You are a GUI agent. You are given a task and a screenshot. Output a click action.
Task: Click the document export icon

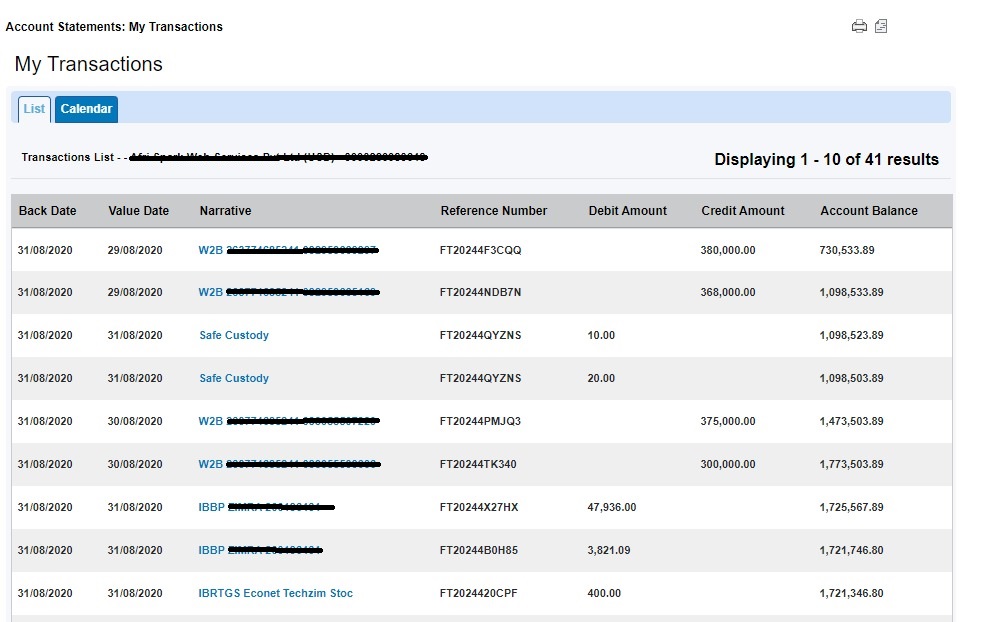click(881, 27)
